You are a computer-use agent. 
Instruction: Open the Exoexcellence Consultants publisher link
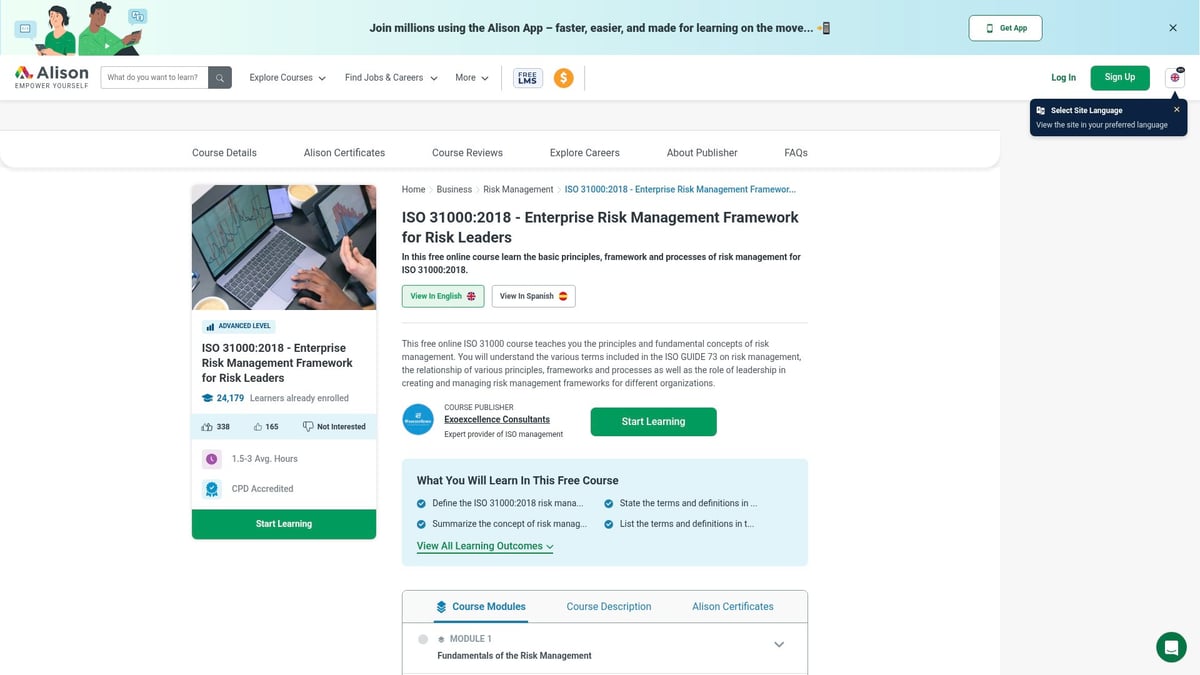[496, 420]
